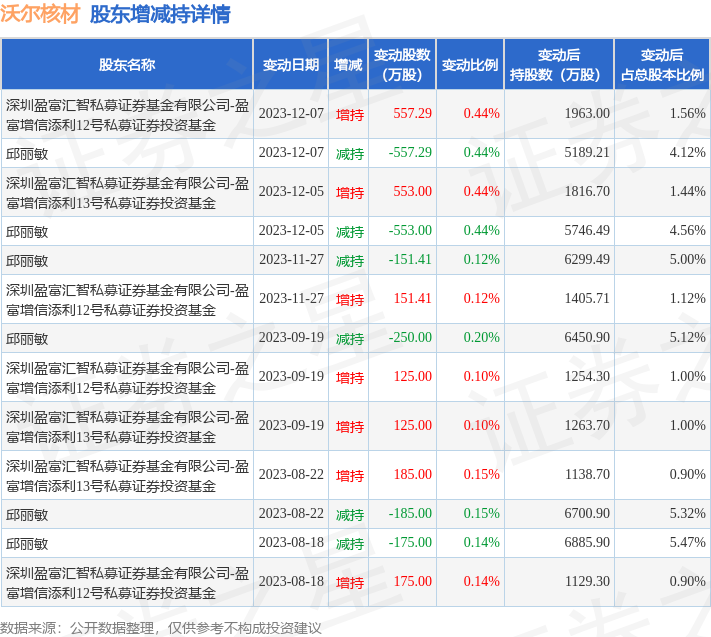Click the 增减 column header
Screen dimensions: 711x637
348,64
